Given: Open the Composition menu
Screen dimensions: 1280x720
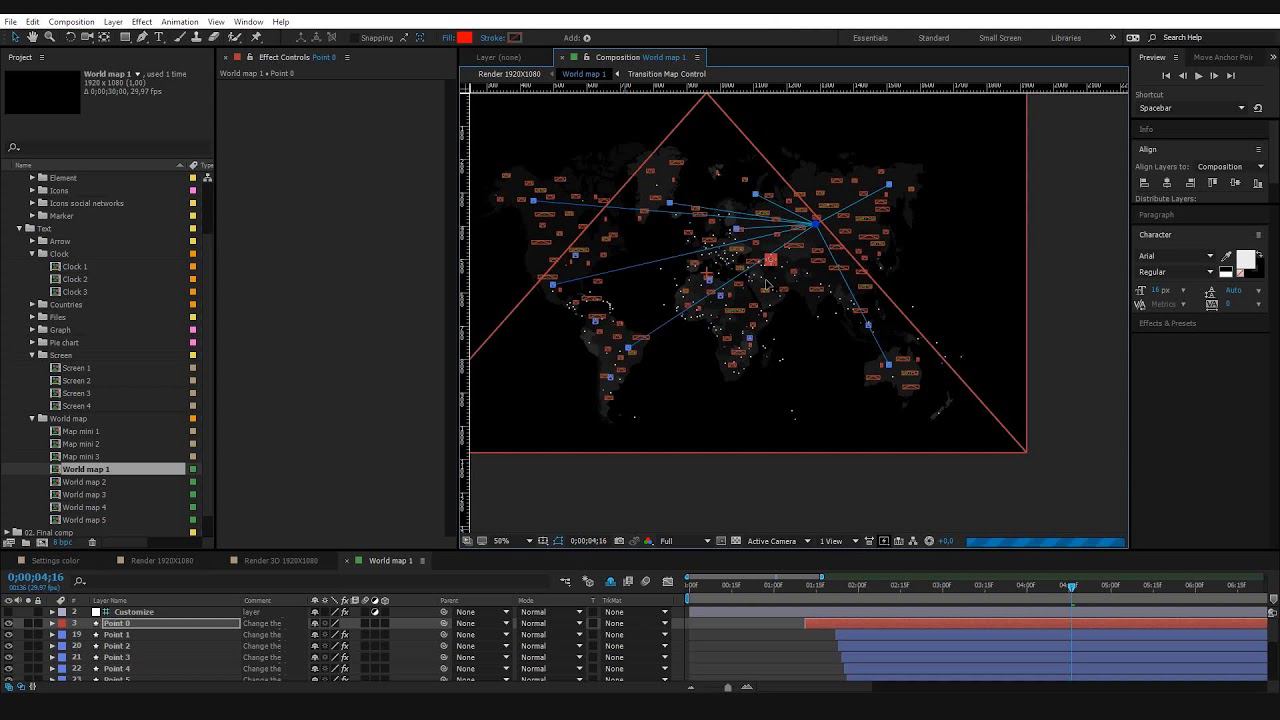Looking at the screenshot, I should click(x=71, y=21).
